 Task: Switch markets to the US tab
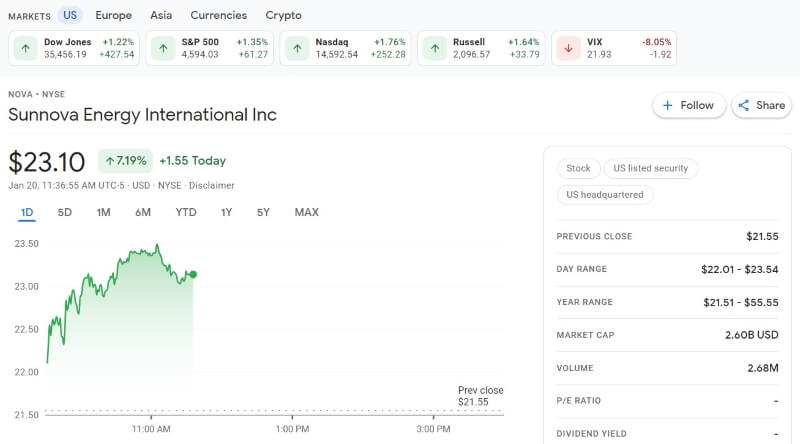click(x=70, y=15)
